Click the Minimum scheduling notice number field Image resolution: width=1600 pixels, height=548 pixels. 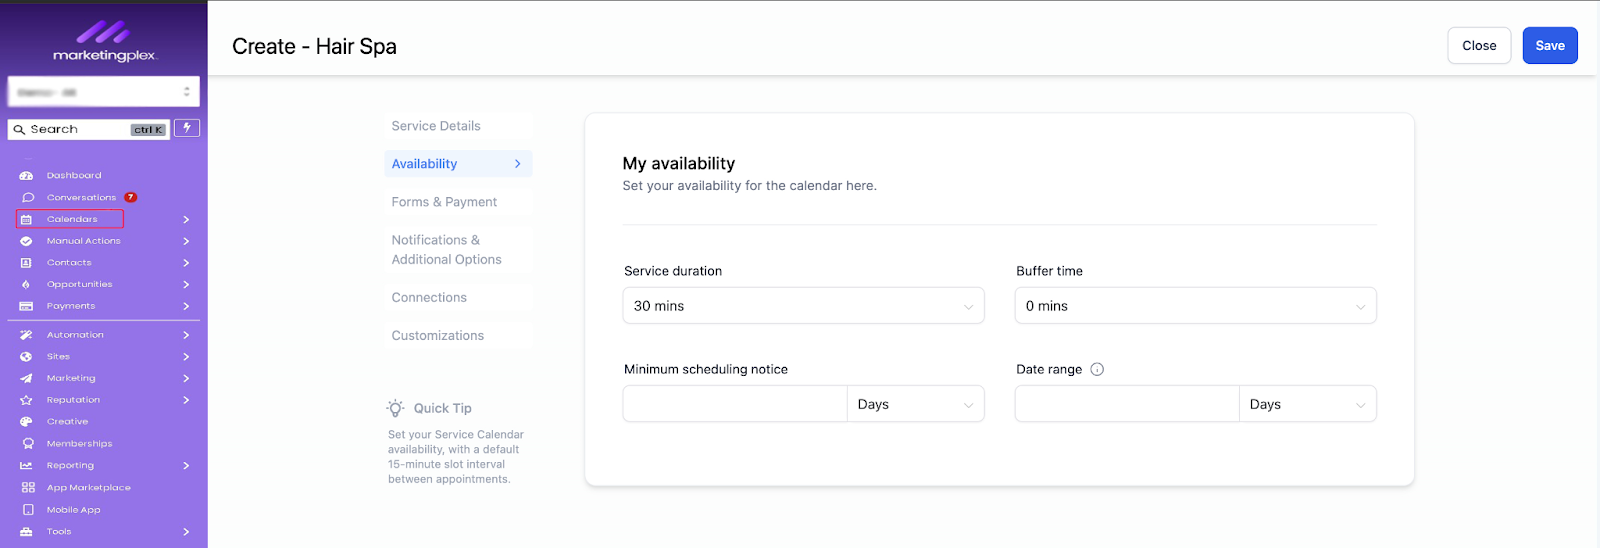click(x=735, y=404)
